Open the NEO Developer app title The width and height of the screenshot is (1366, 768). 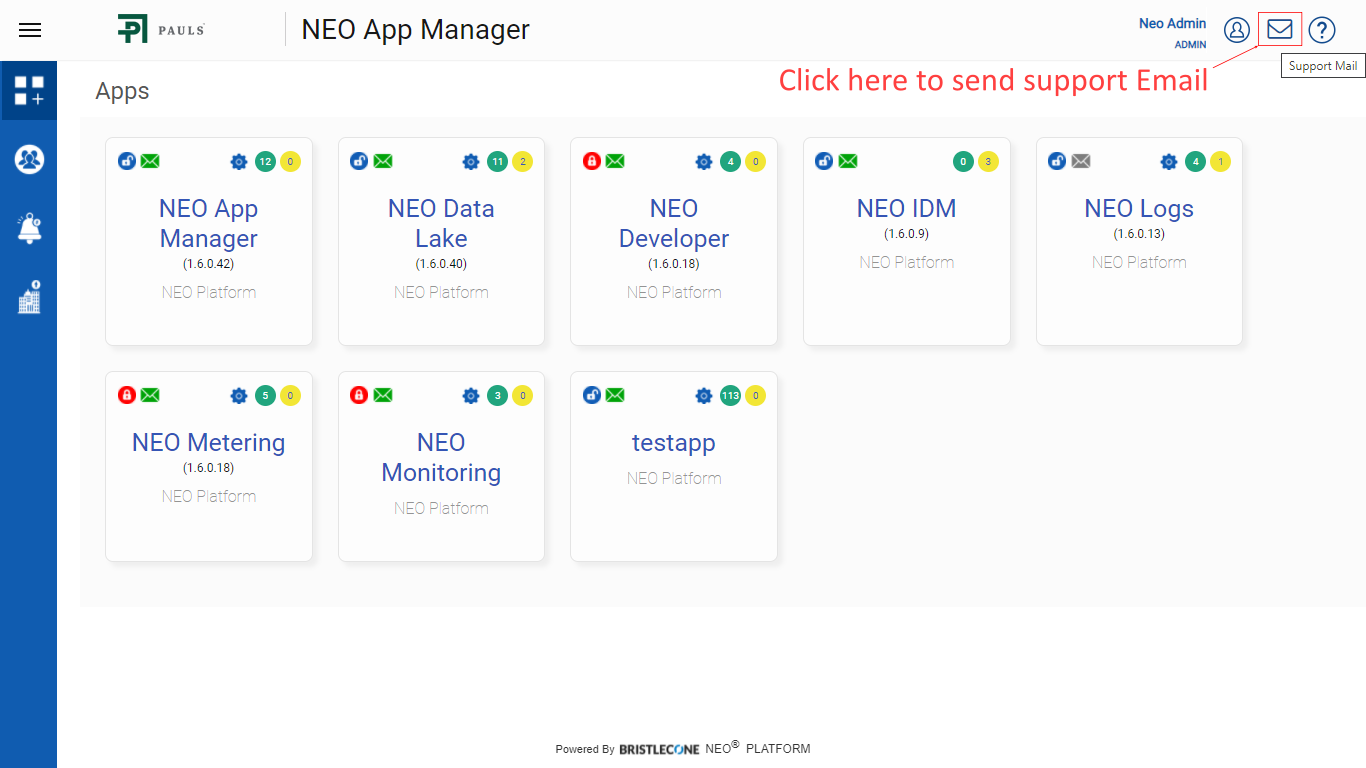pos(674,224)
